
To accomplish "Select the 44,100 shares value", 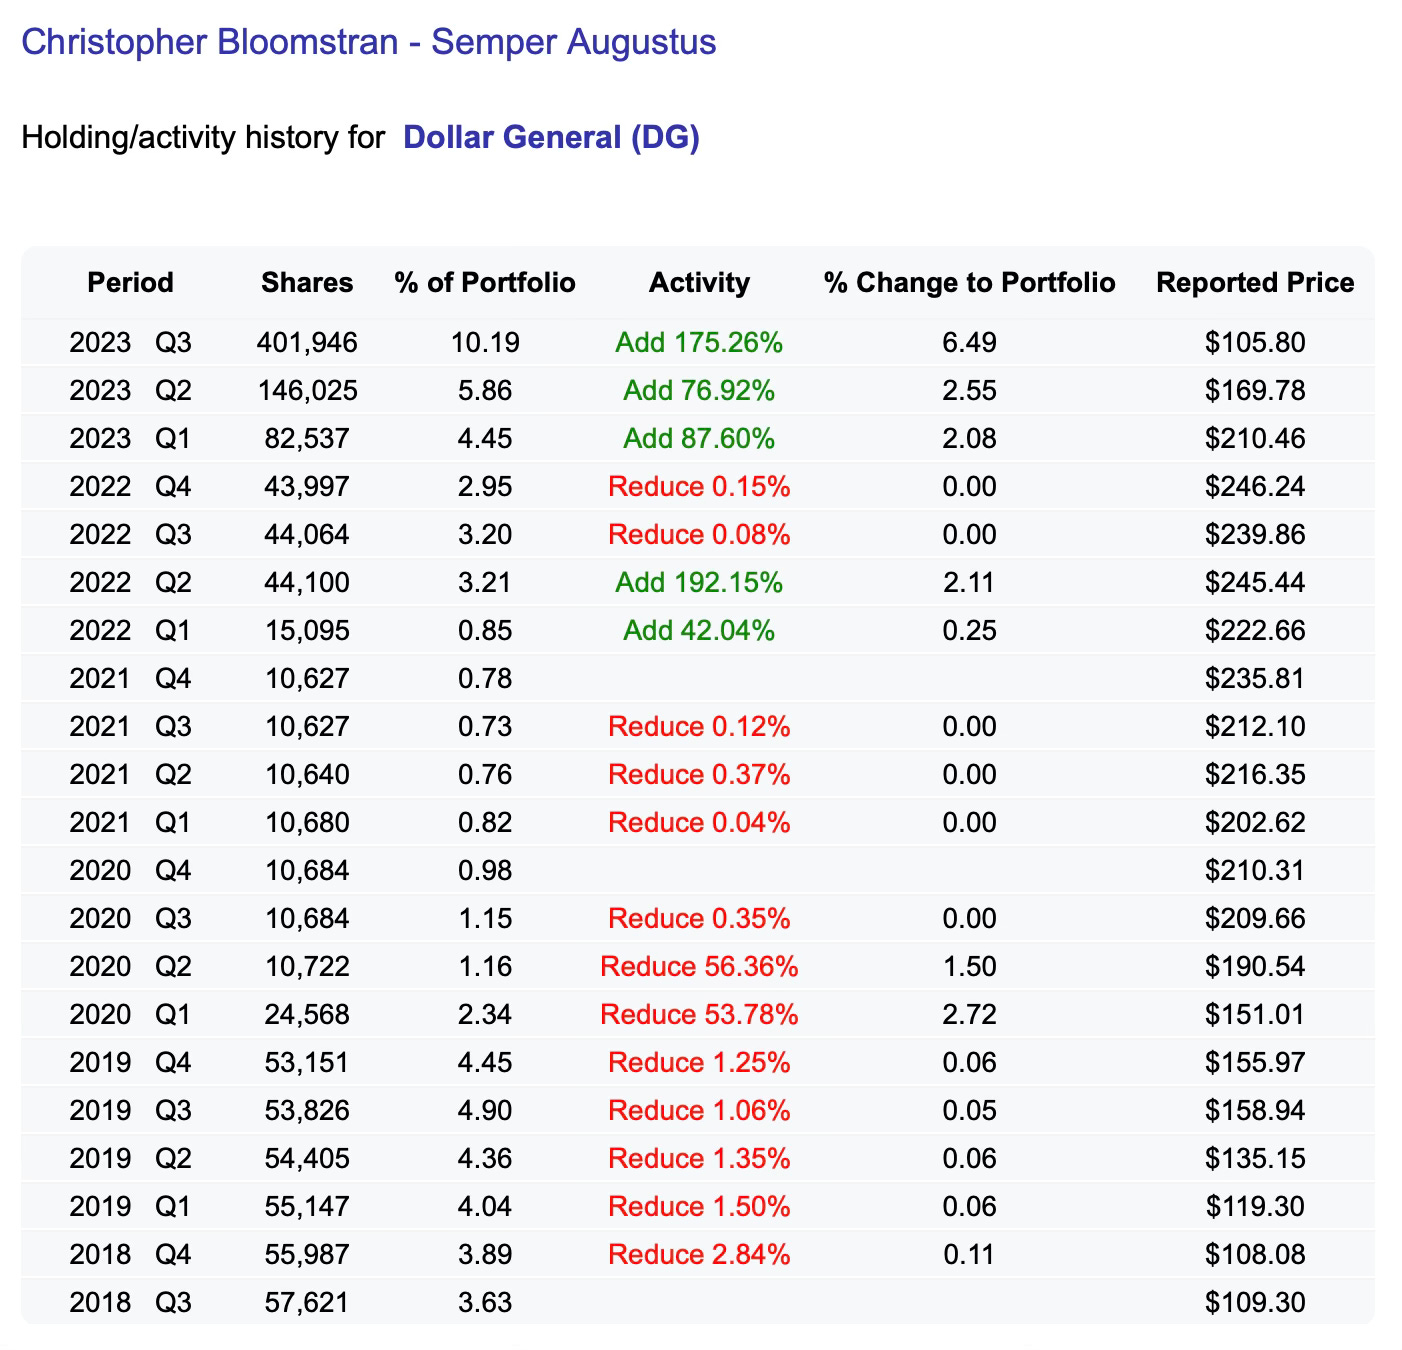I will click(307, 583).
